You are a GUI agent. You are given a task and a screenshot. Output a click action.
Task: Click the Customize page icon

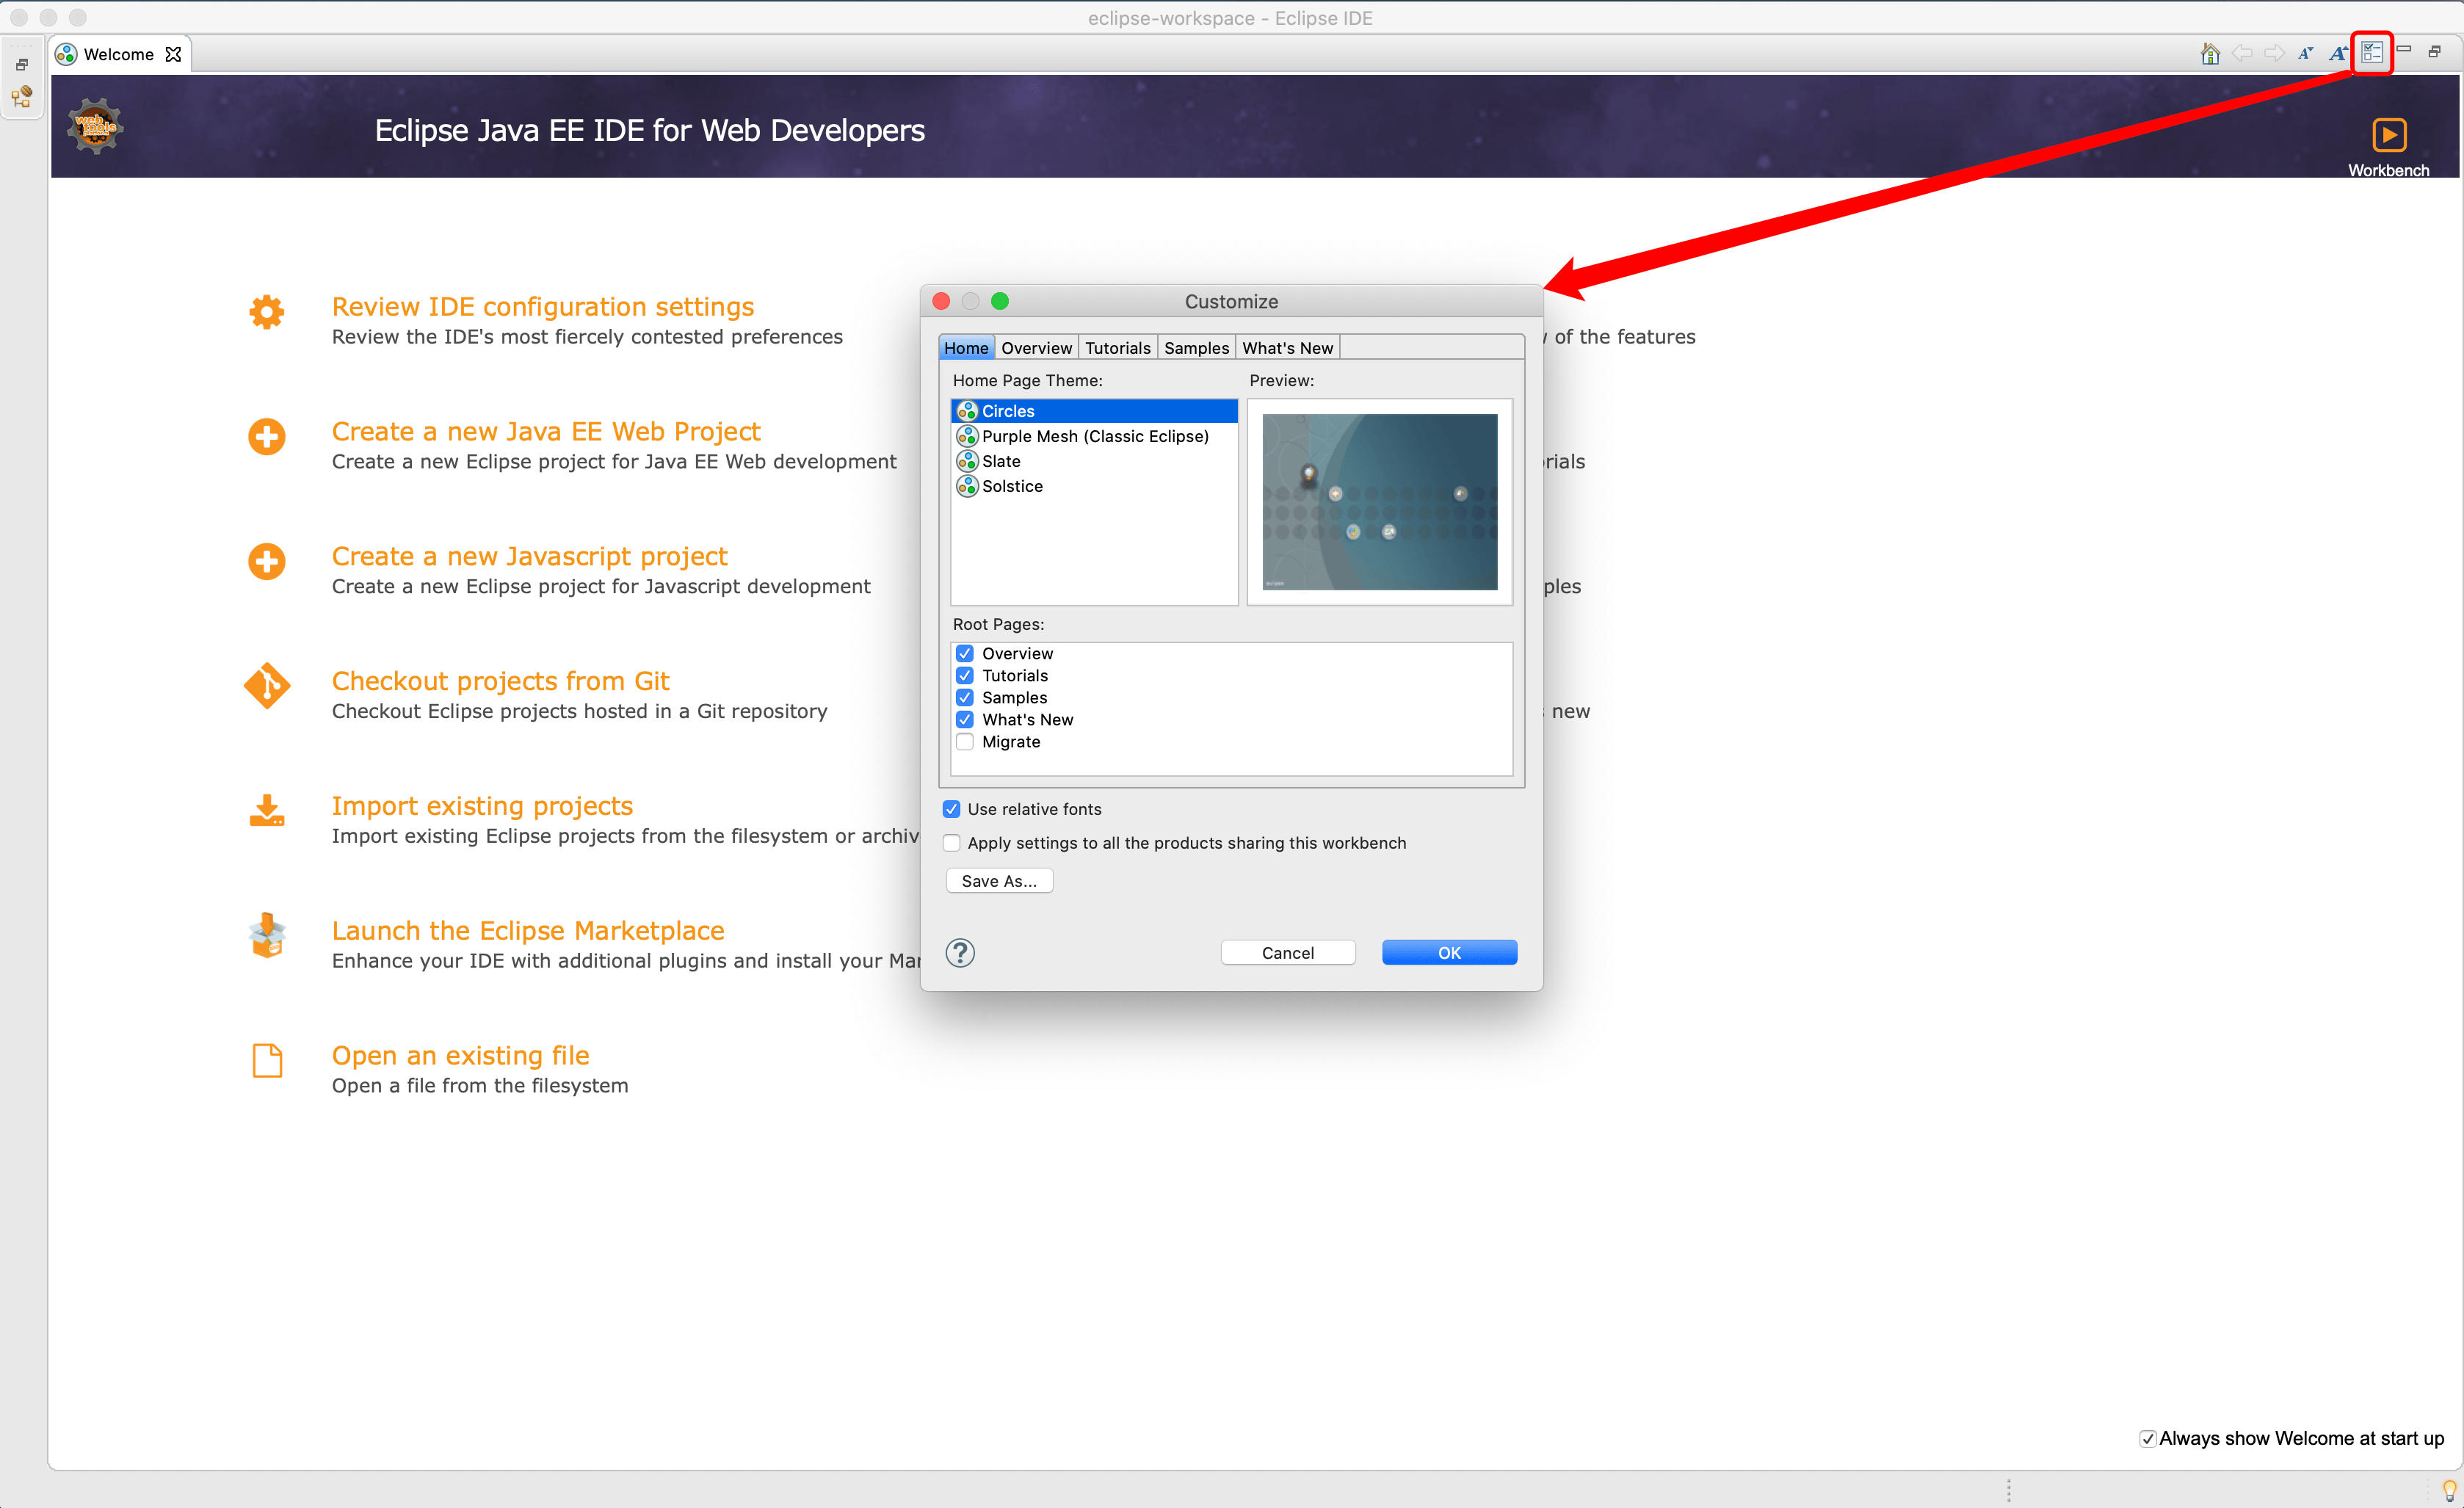[2372, 52]
